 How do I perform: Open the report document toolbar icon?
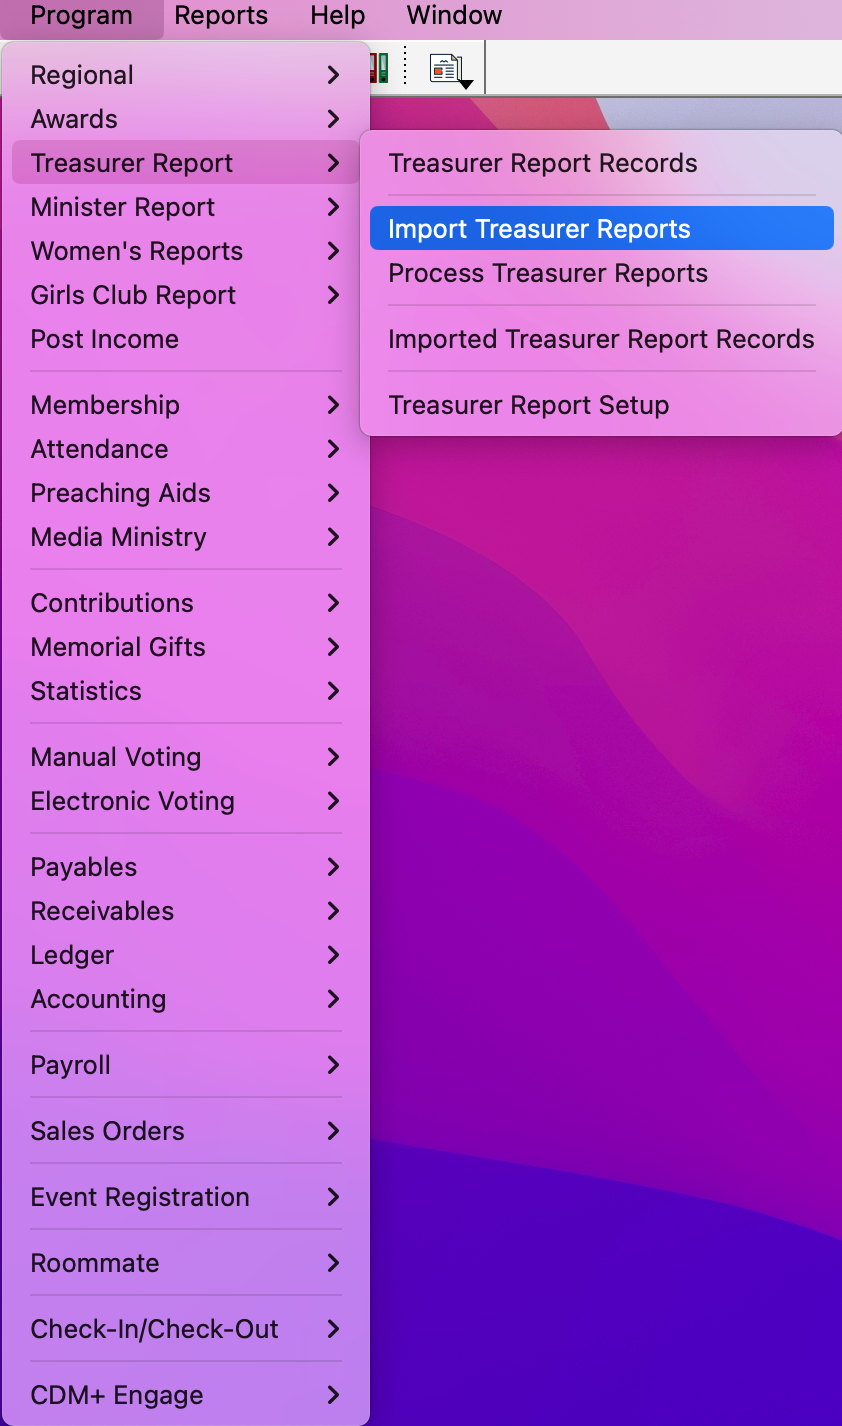444,67
